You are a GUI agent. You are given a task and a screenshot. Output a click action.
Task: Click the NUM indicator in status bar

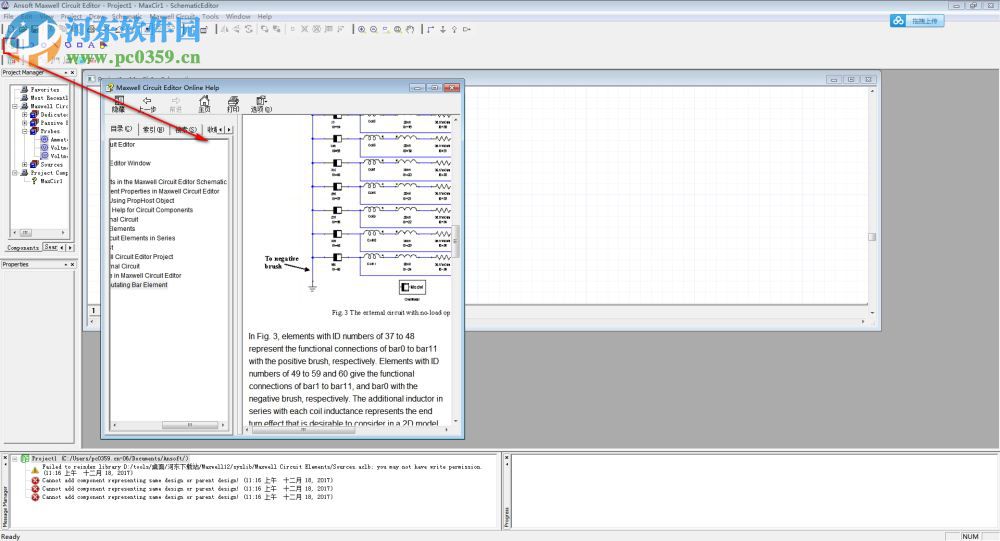tap(970, 537)
